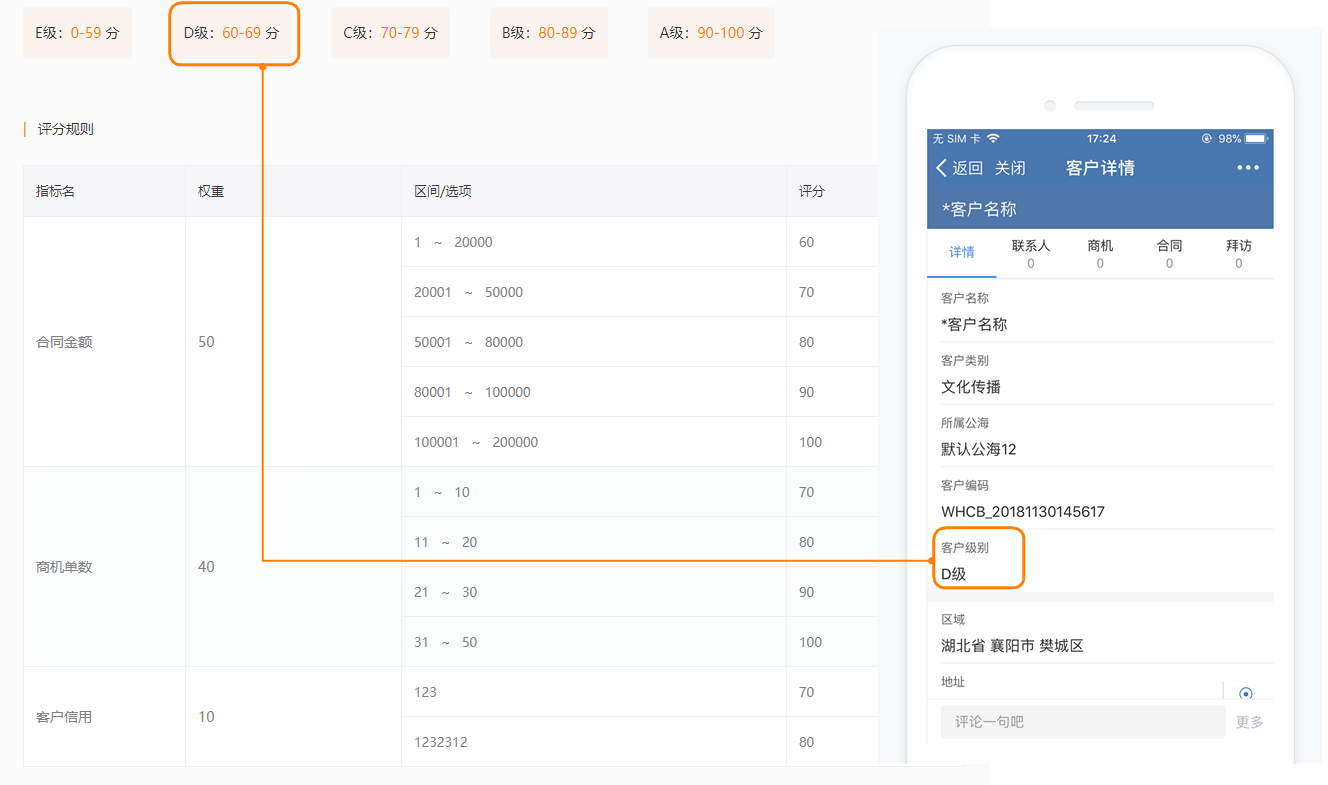
Task: Click the range 21 ~ 30 cell
Action: pos(594,592)
